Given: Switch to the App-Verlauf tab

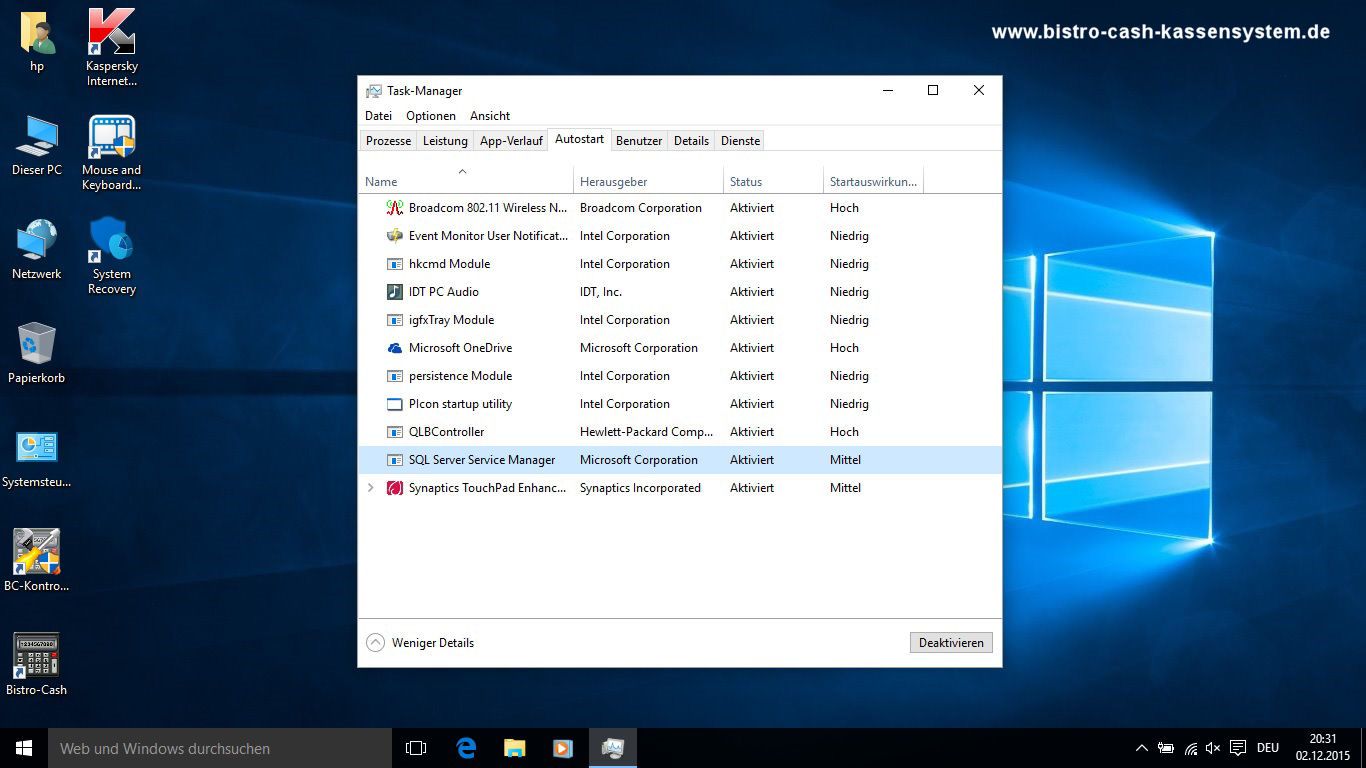Looking at the screenshot, I should tap(511, 141).
